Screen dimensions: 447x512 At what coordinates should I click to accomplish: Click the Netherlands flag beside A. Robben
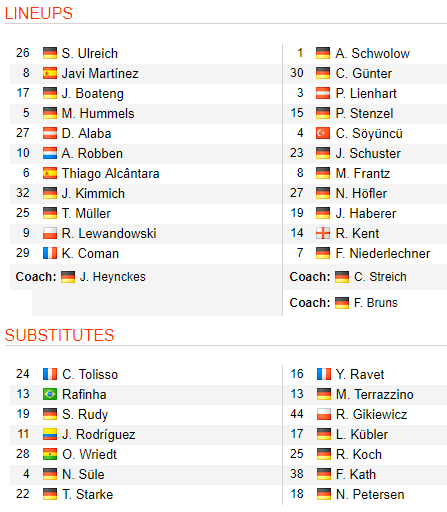coord(50,153)
